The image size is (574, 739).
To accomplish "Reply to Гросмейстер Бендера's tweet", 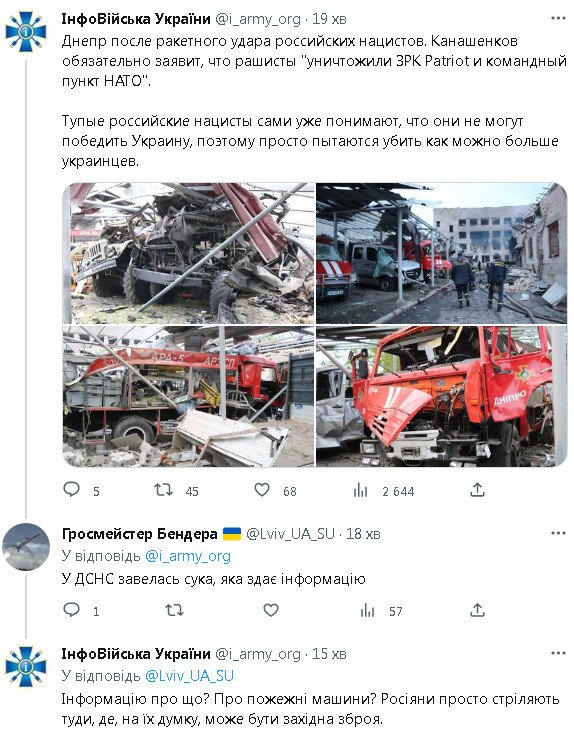I will click(x=72, y=610).
